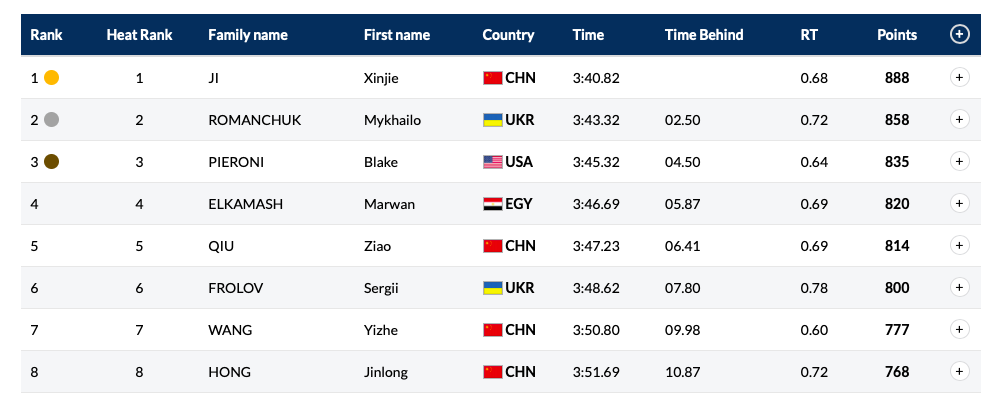
Task: Click China flag in JI row
Action: point(492,79)
